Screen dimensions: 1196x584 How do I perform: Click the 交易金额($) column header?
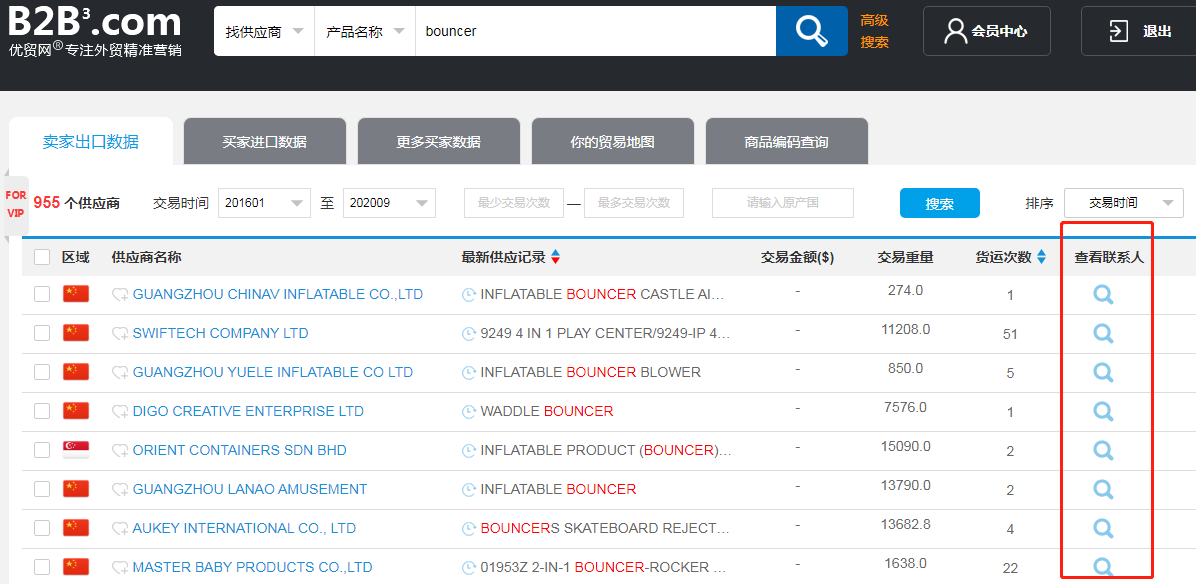click(x=797, y=258)
